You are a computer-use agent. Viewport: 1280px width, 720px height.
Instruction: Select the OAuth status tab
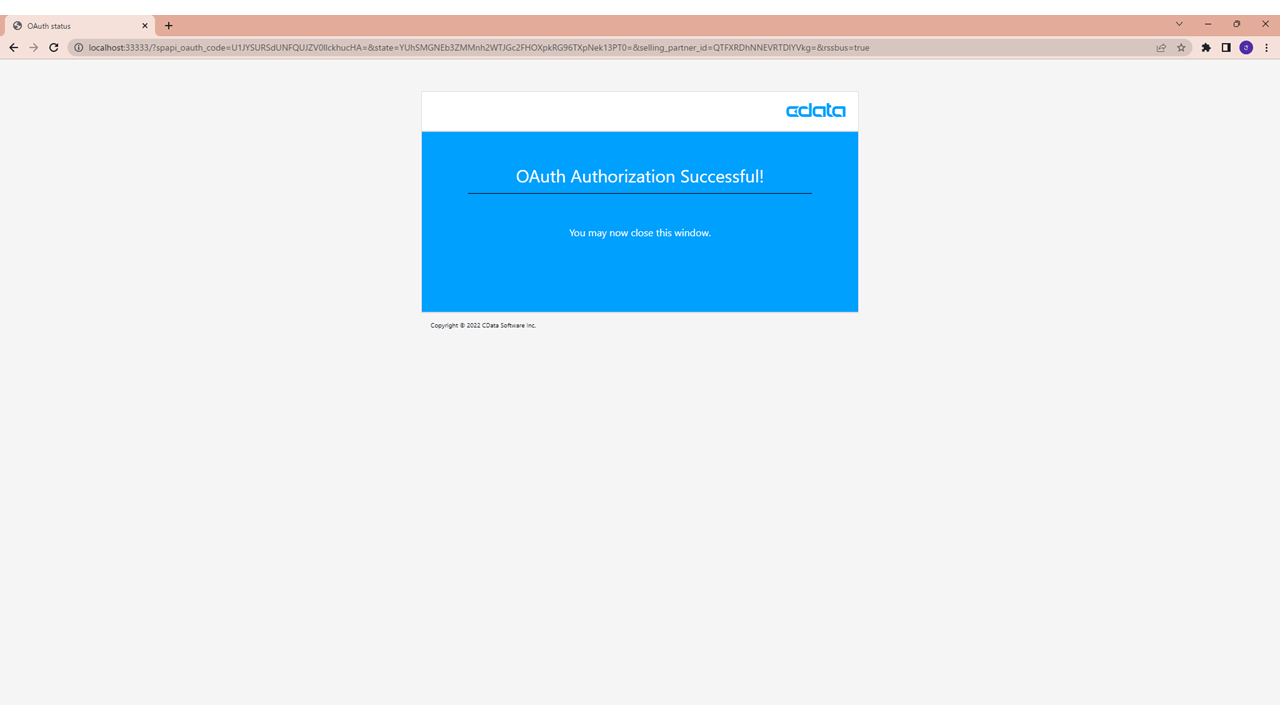80,26
